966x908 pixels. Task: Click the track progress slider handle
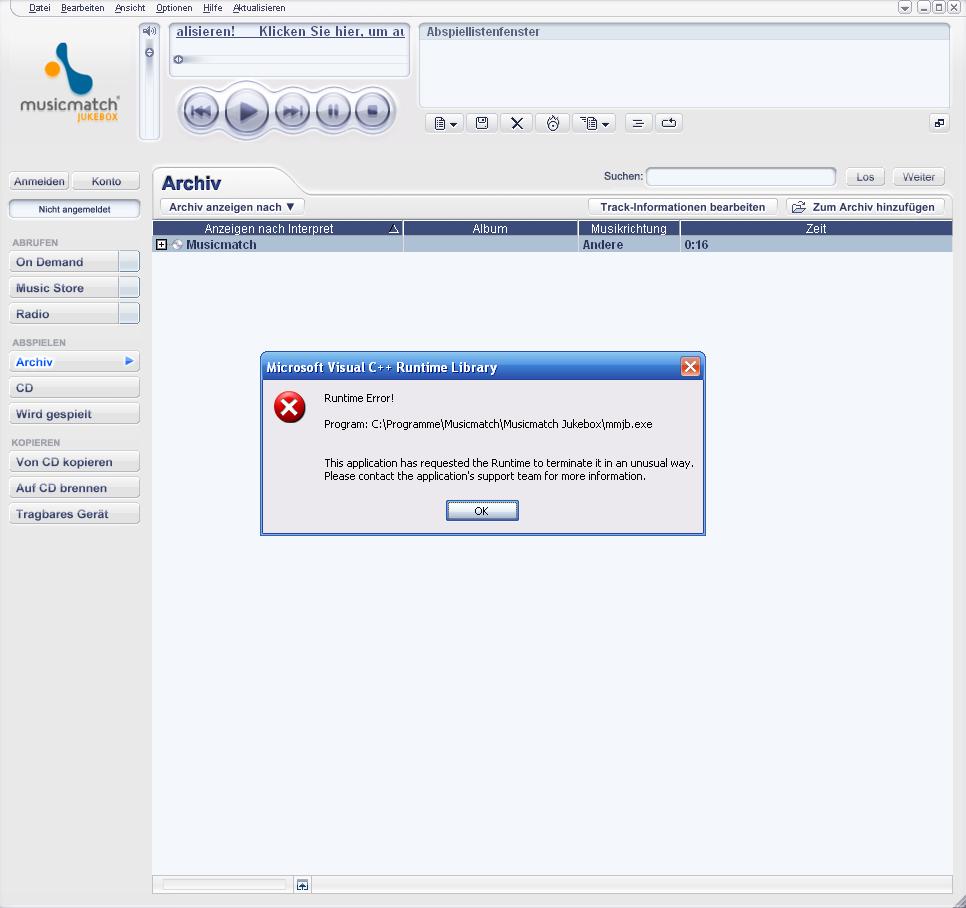178,60
